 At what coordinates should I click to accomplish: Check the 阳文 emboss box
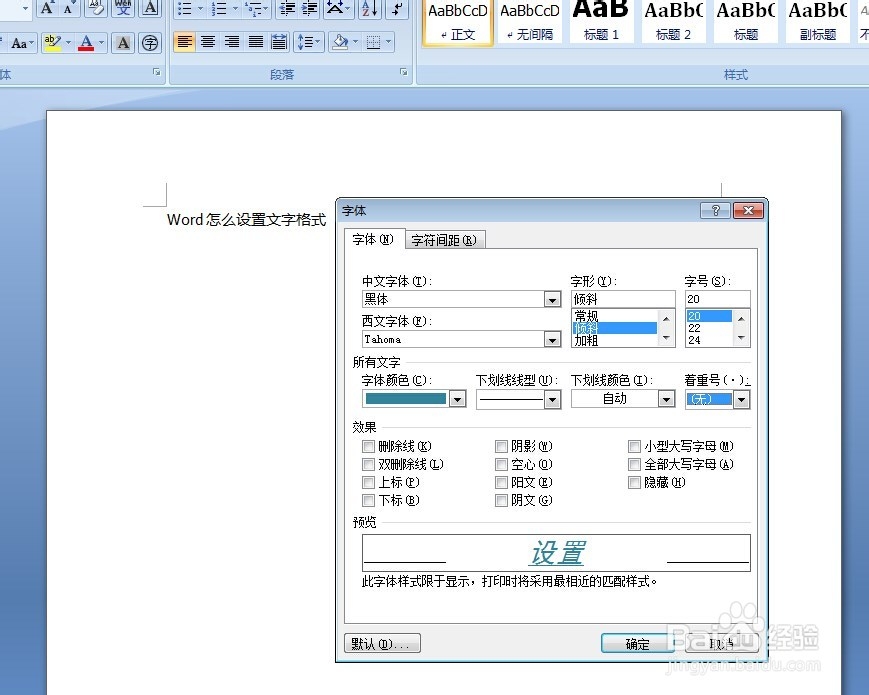click(x=501, y=482)
